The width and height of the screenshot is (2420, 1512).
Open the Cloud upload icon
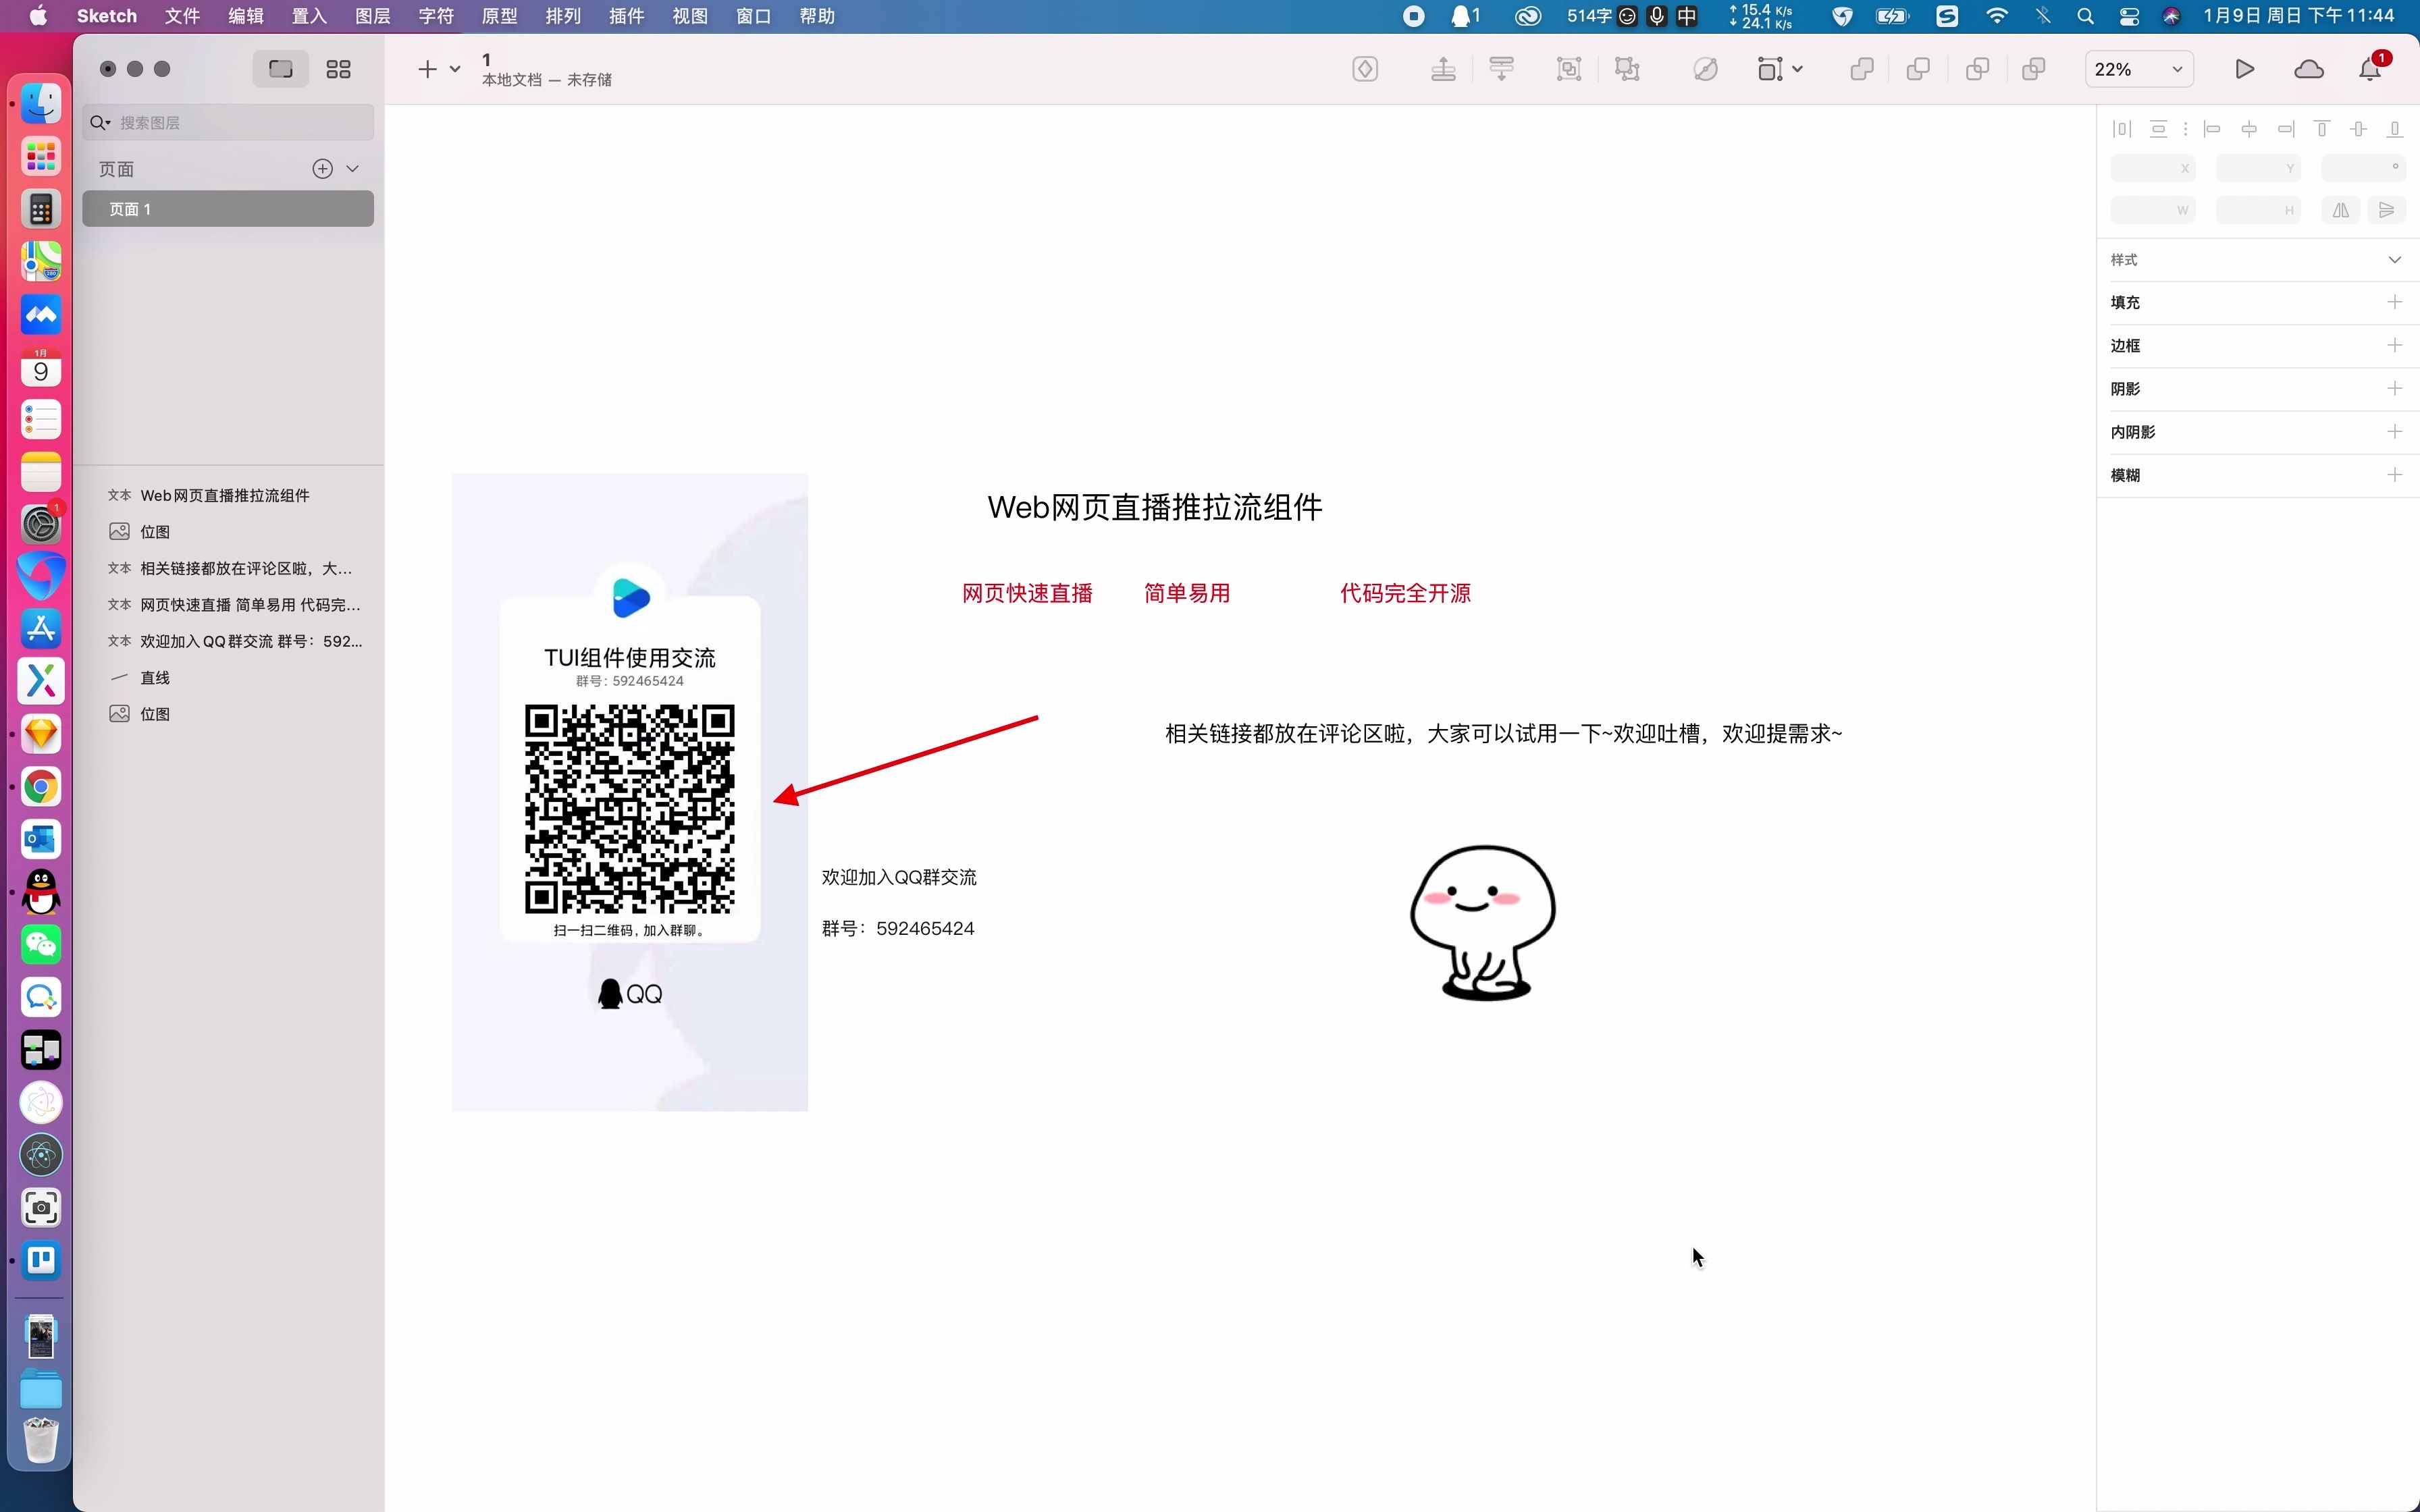[x=2308, y=69]
